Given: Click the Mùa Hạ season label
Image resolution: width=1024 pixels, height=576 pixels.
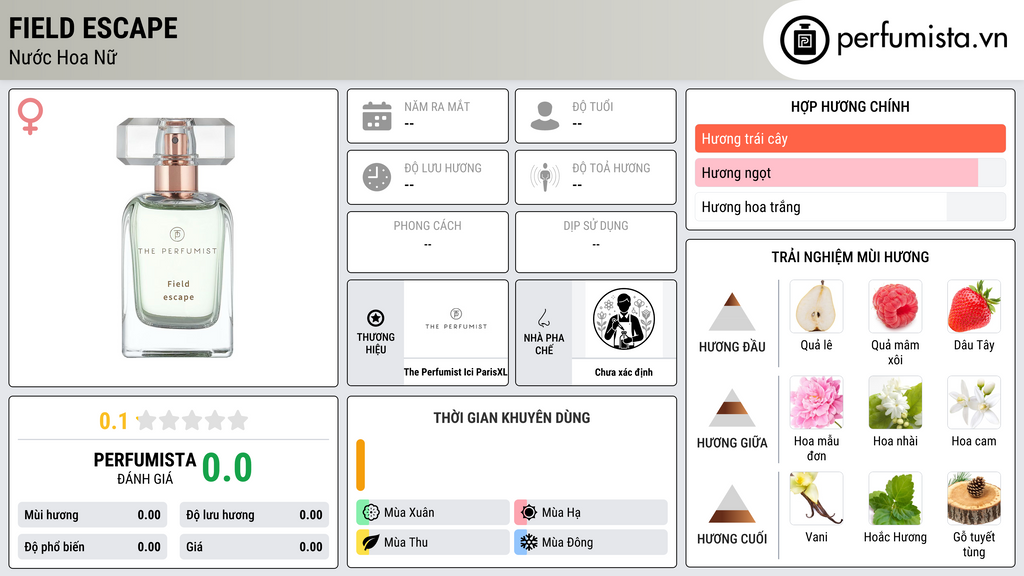Looking at the screenshot, I should (561, 513).
